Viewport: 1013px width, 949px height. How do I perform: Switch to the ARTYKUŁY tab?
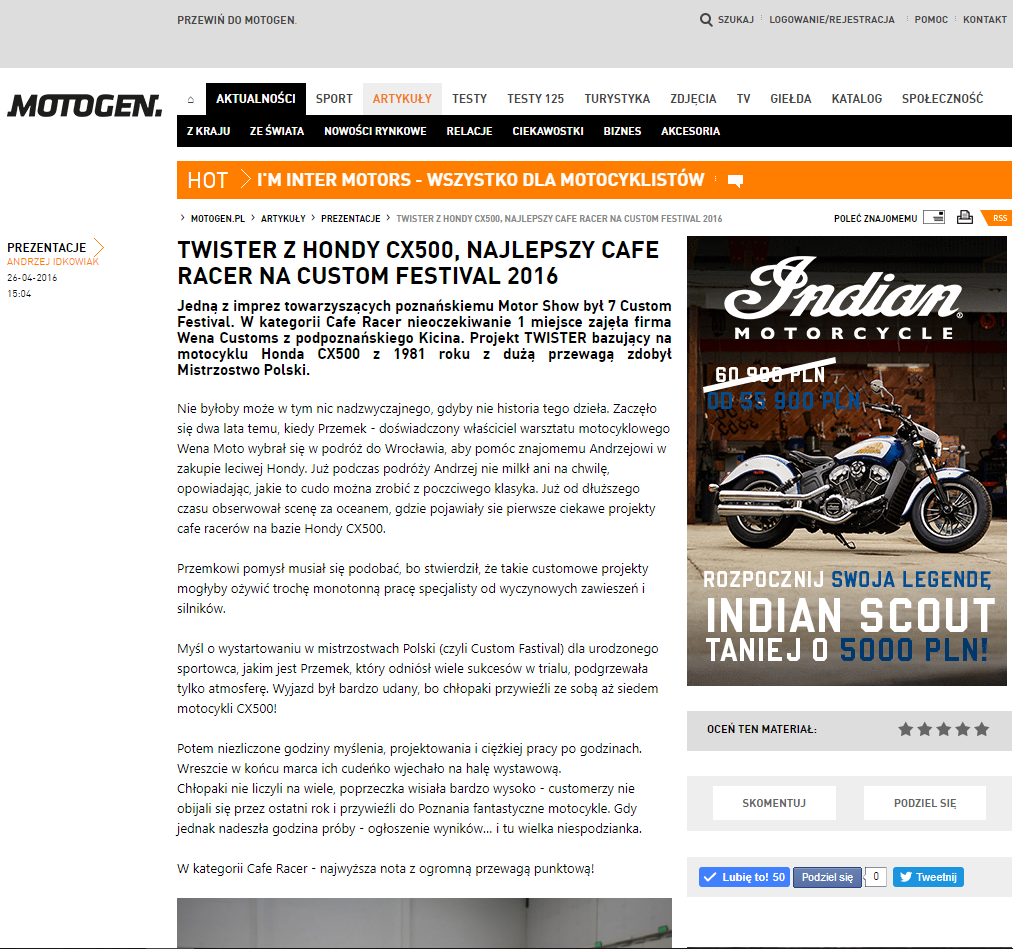[402, 99]
